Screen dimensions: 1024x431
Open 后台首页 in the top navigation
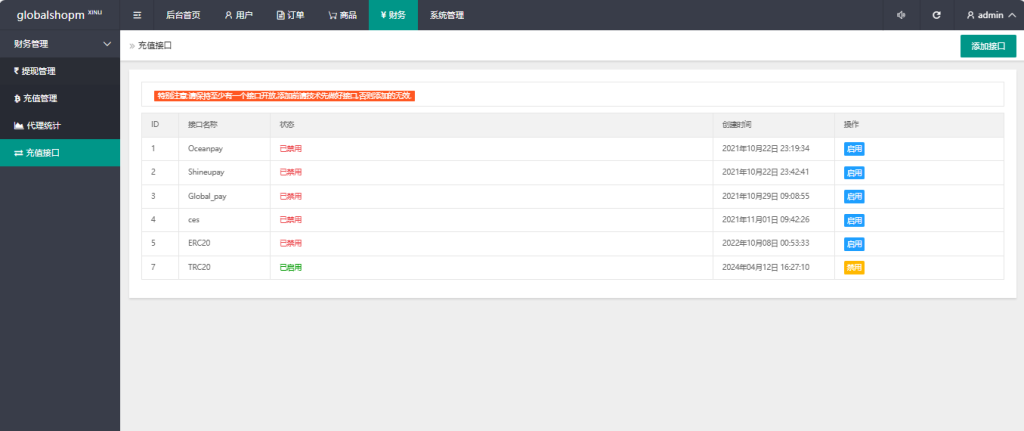(183, 15)
